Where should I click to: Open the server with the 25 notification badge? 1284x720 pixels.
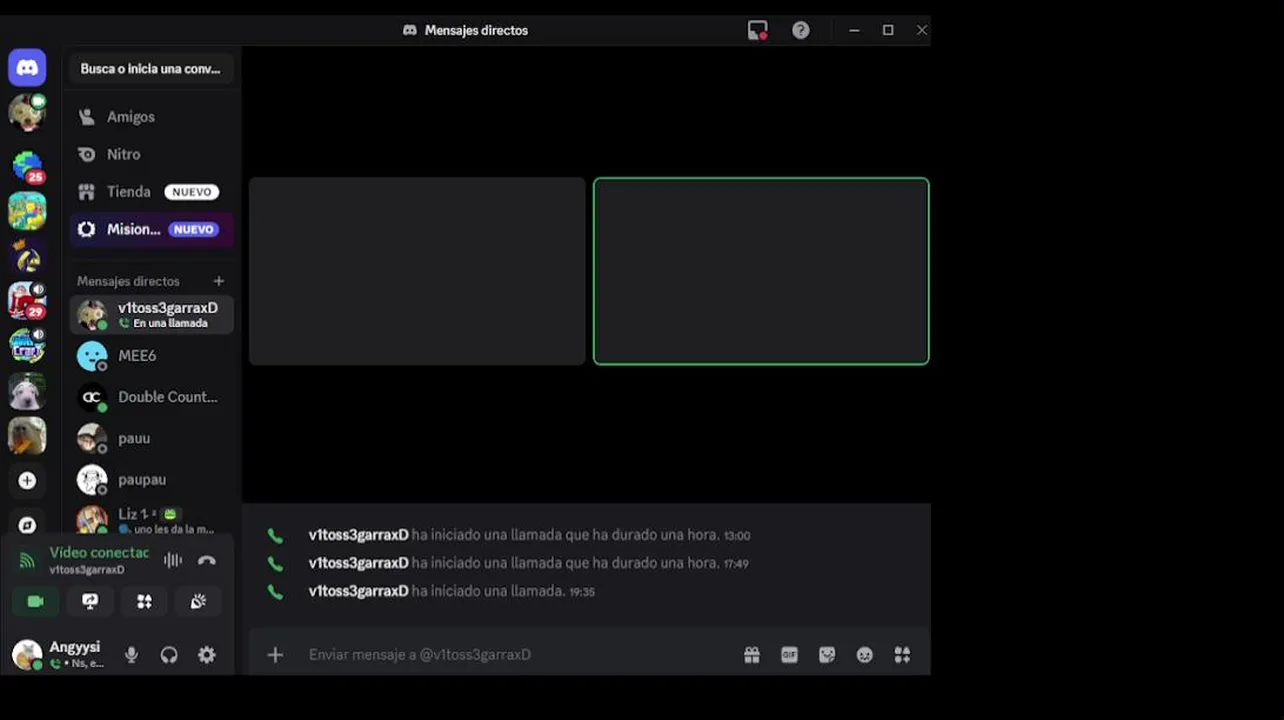coord(27,166)
